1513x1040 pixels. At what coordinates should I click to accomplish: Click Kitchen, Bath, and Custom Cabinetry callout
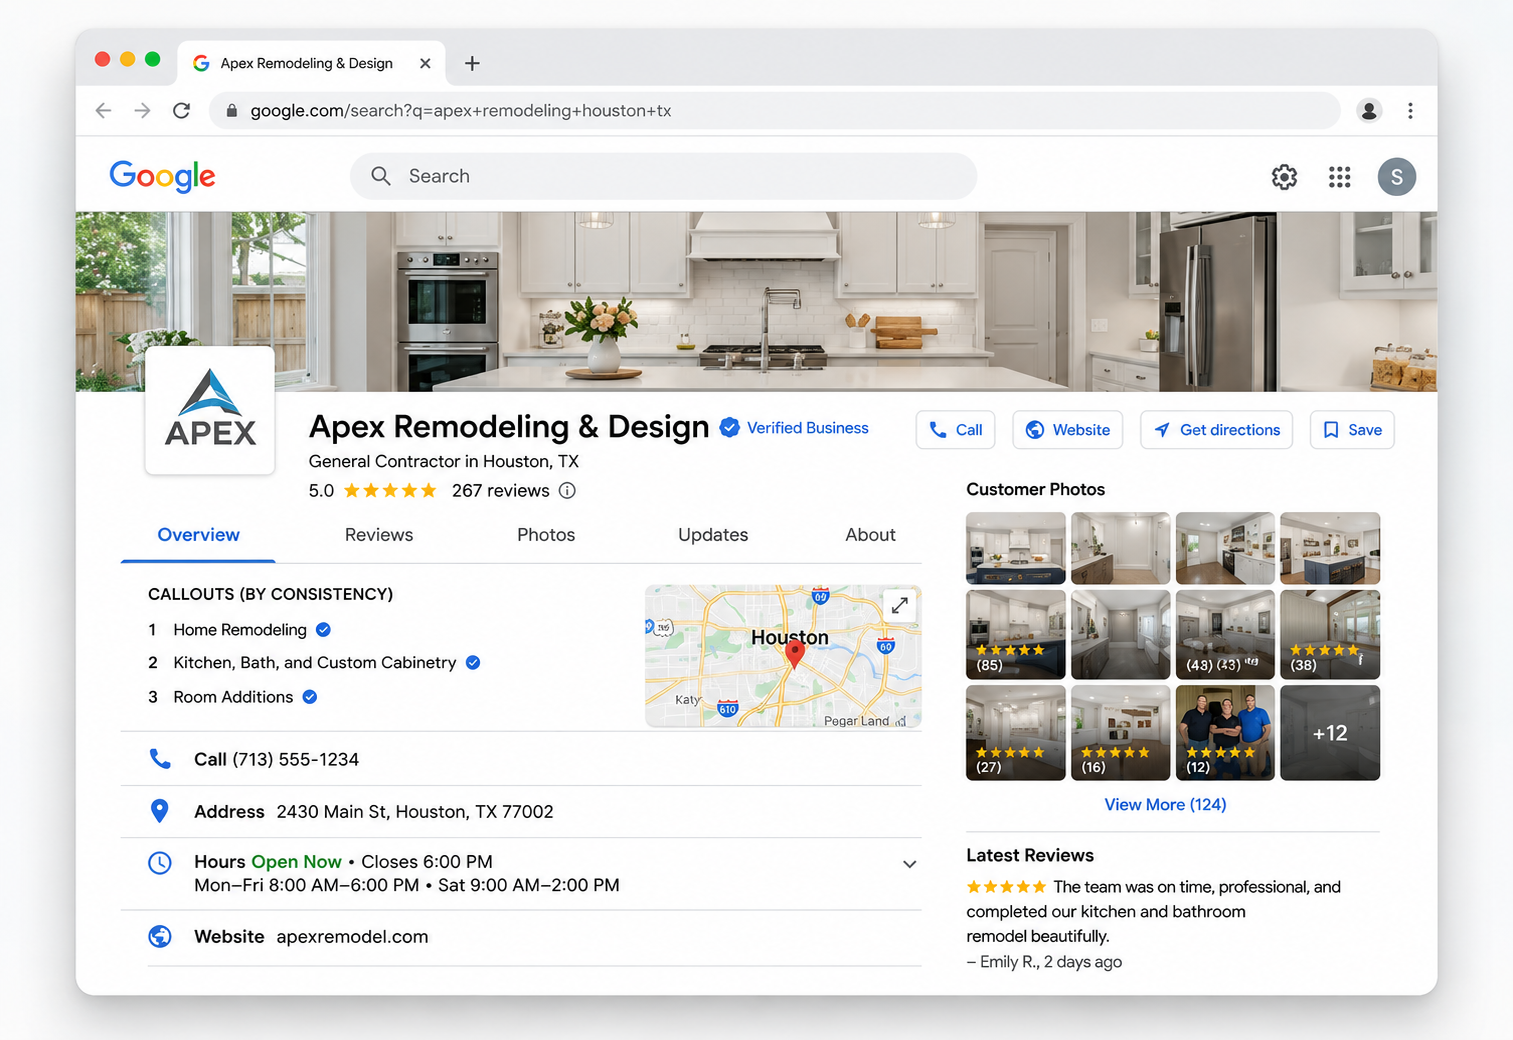tap(315, 663)
